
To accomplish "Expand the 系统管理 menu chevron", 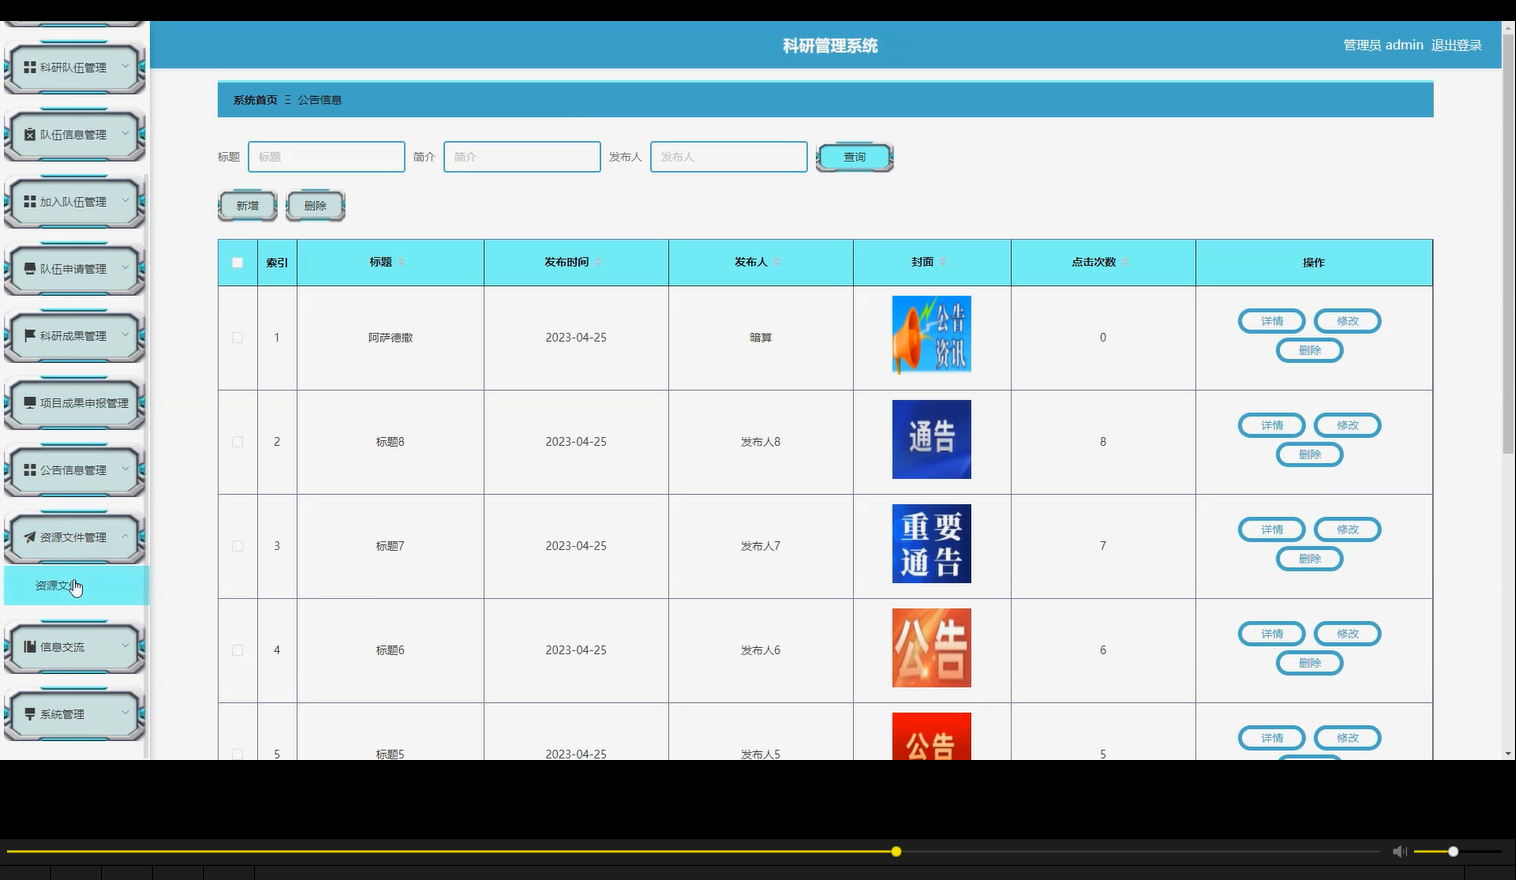I will pos(126,713).
